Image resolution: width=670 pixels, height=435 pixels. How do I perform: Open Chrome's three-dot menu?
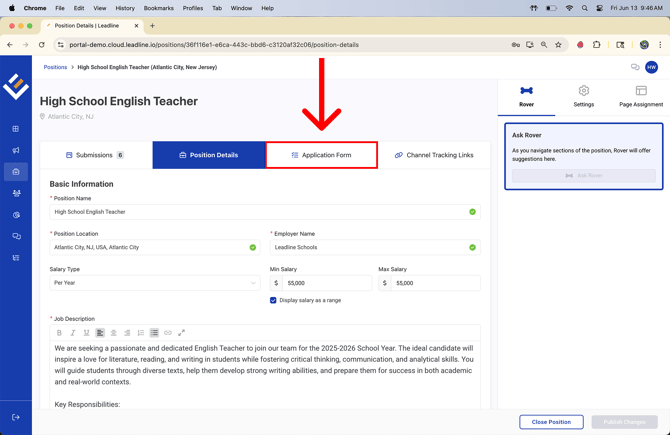click(x=660, y=45)
